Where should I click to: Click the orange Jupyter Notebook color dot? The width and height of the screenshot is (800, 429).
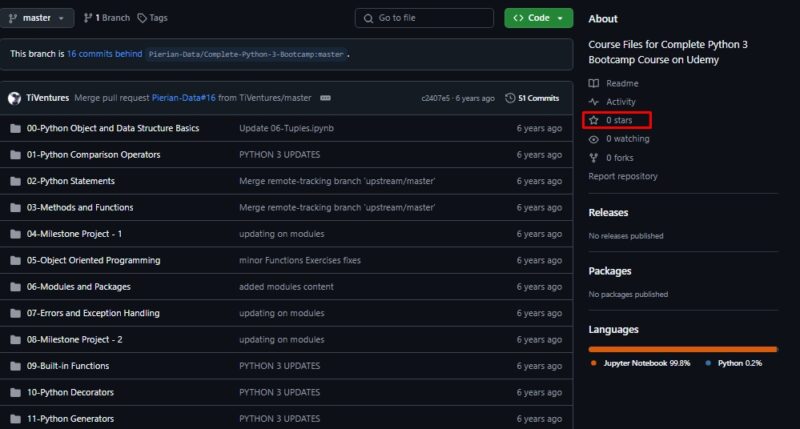(x=593, y=363)
